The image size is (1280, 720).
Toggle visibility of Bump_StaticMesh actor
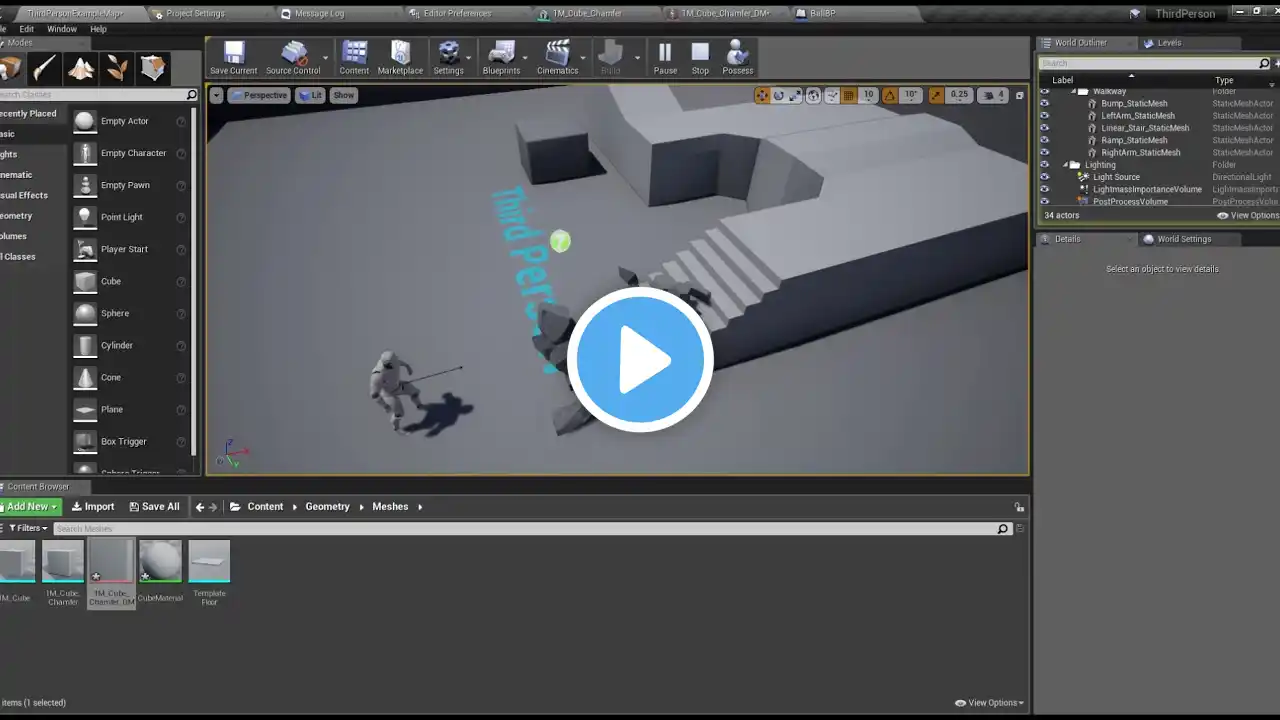pos(1045,103)
